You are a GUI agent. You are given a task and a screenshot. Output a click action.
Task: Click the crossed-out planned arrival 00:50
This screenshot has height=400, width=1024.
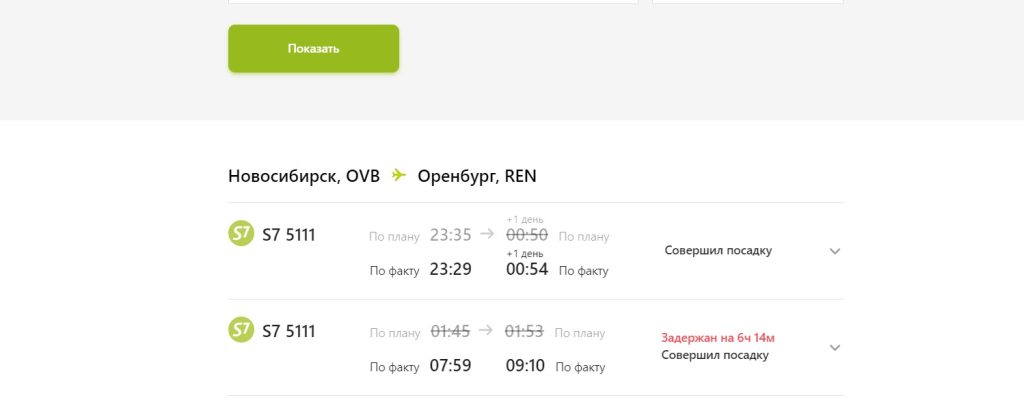[x=526, y=235]
